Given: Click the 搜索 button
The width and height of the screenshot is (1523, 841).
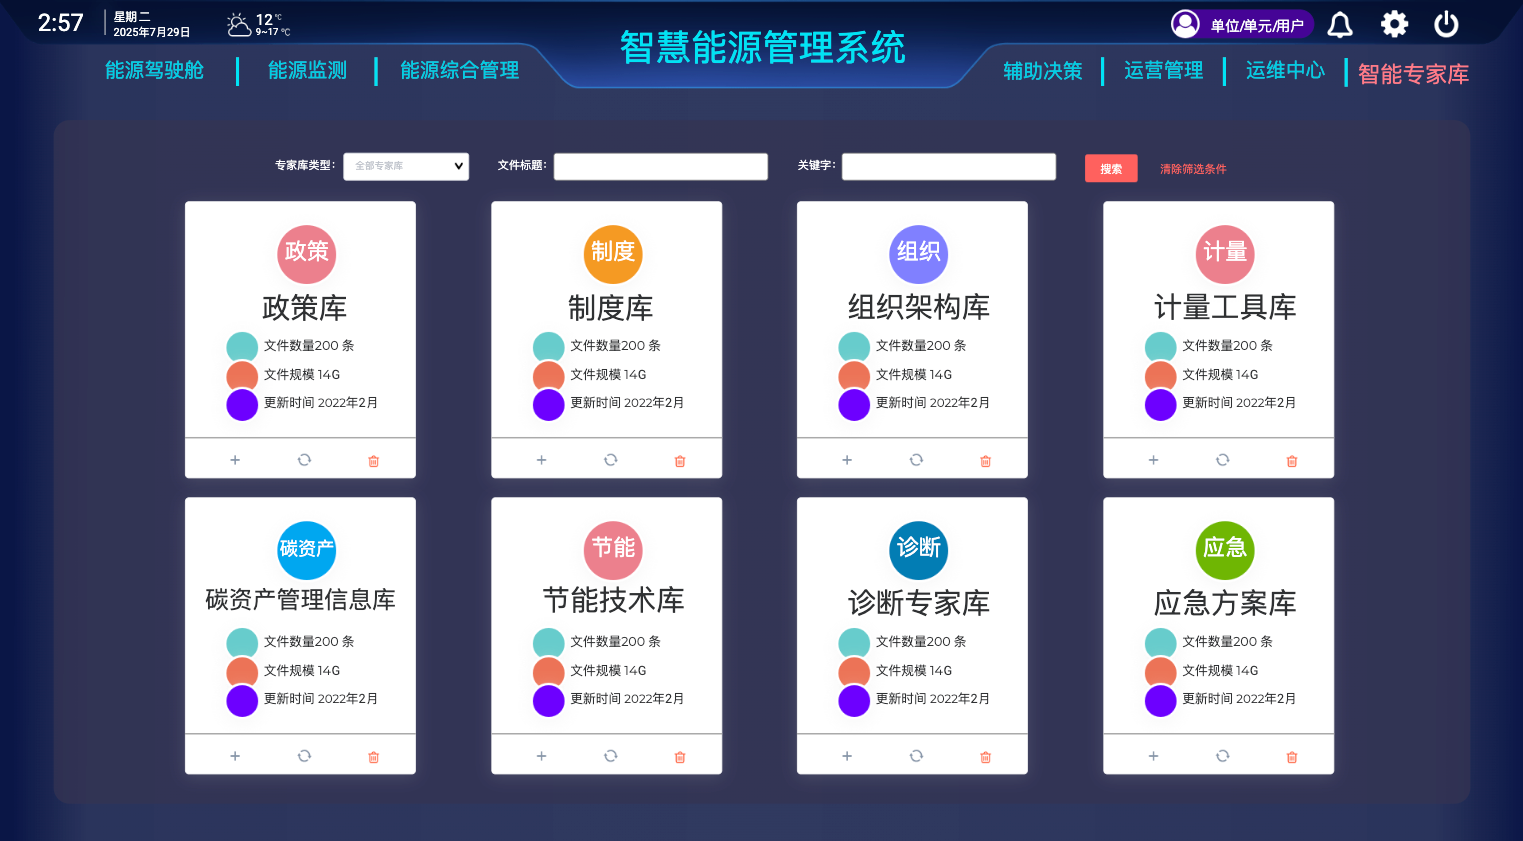Looking at the screenshot, I should (x=1111, y=168).
